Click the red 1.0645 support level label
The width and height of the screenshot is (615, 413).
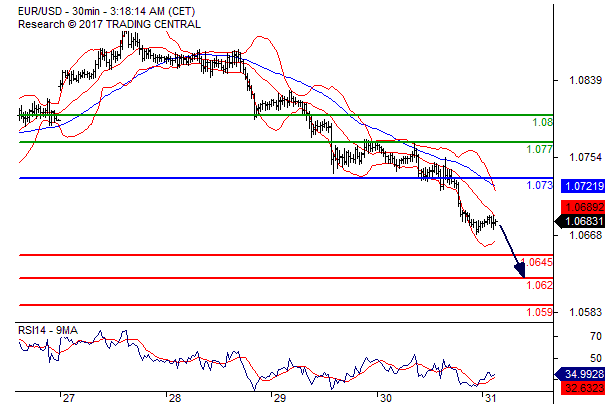[x=537, y=262]
